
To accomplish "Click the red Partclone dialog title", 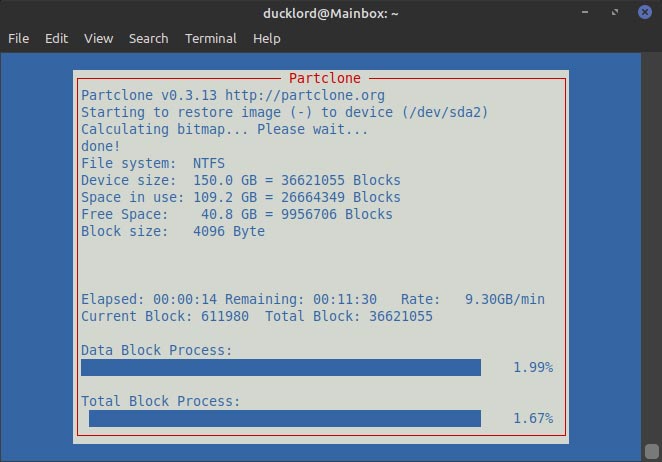I will click(325, 78).
